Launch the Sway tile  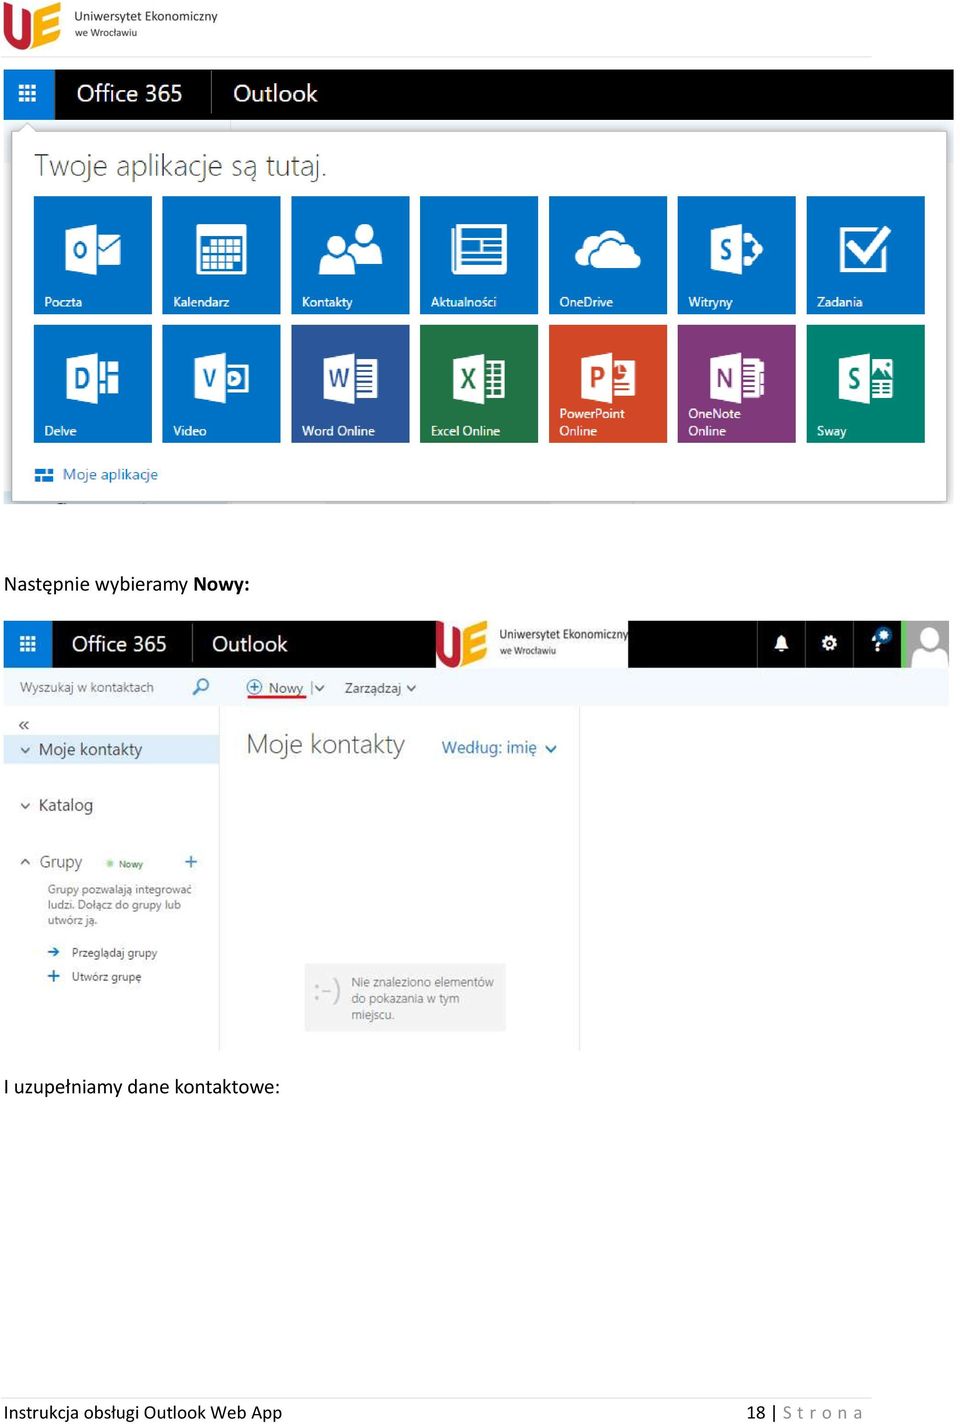click(865, 384)
